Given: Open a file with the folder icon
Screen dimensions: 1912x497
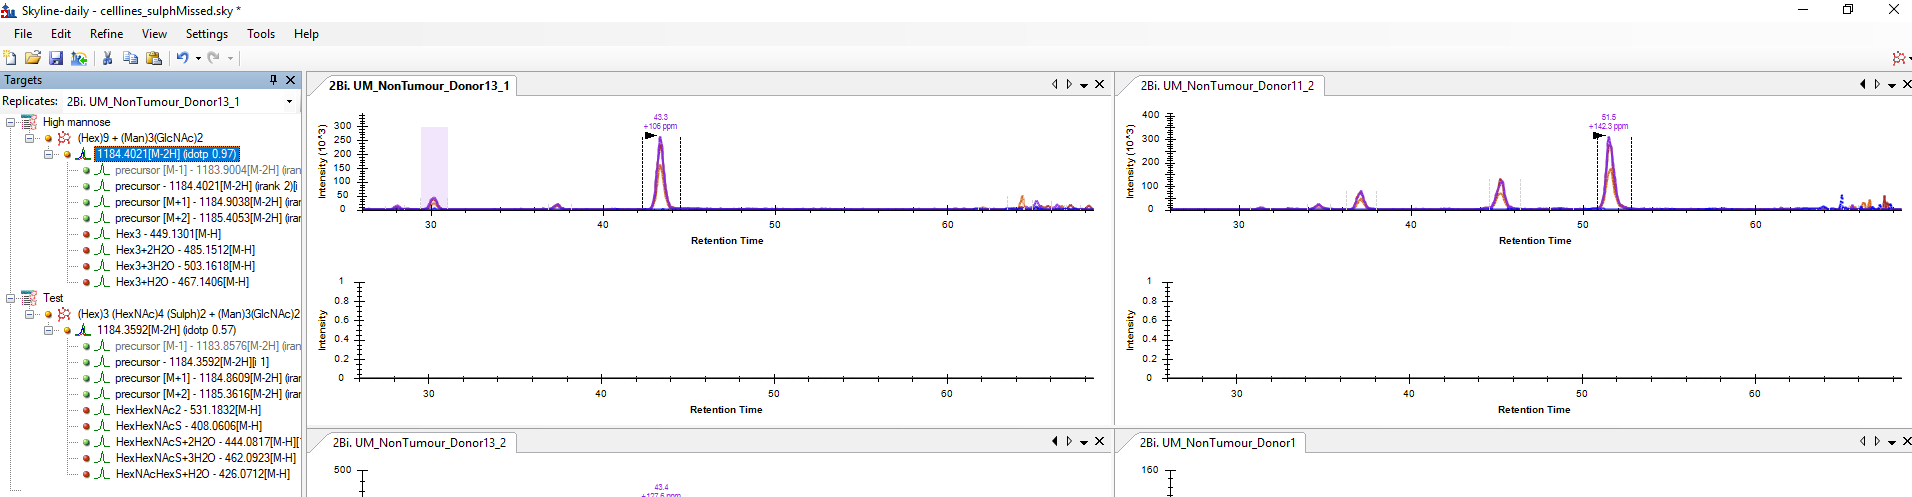Looking at the screenshot, I should coord(33,58).
